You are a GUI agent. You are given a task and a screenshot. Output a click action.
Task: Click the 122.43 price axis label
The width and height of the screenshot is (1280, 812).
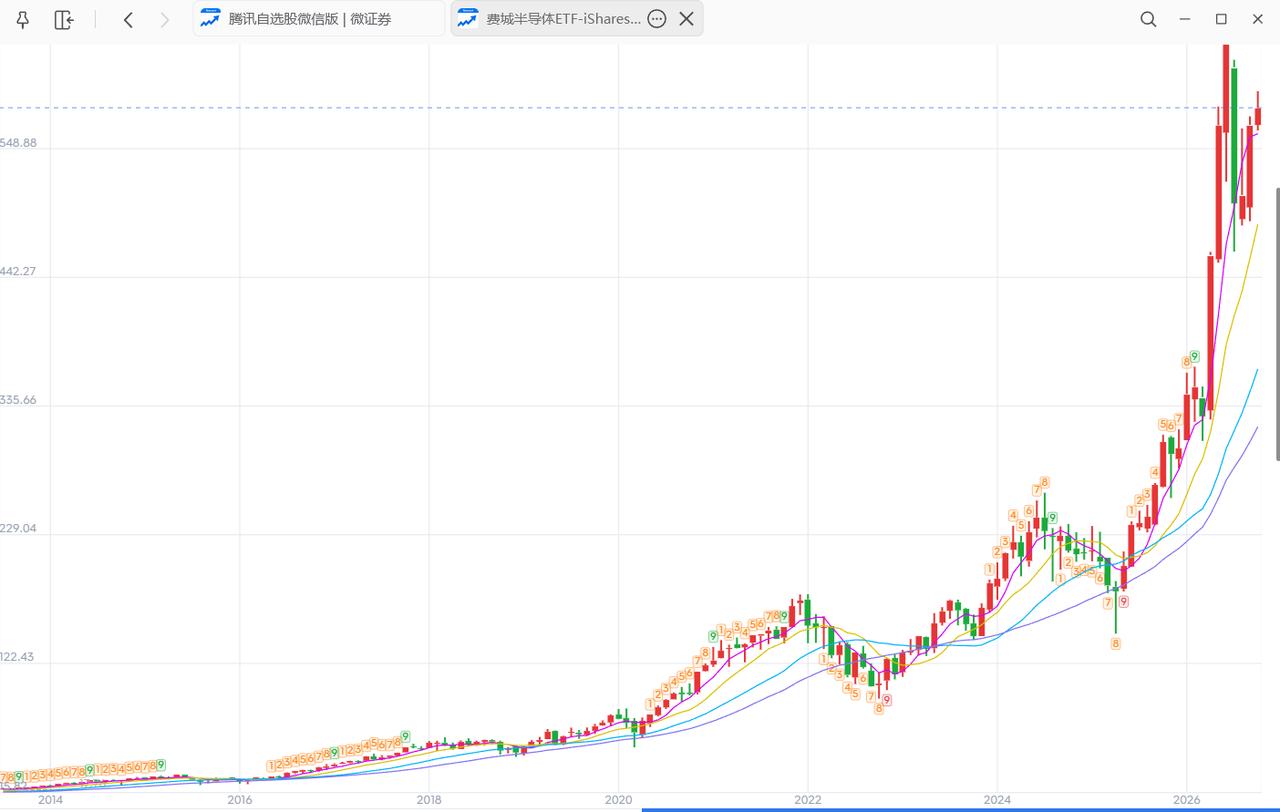coord(18,657)
